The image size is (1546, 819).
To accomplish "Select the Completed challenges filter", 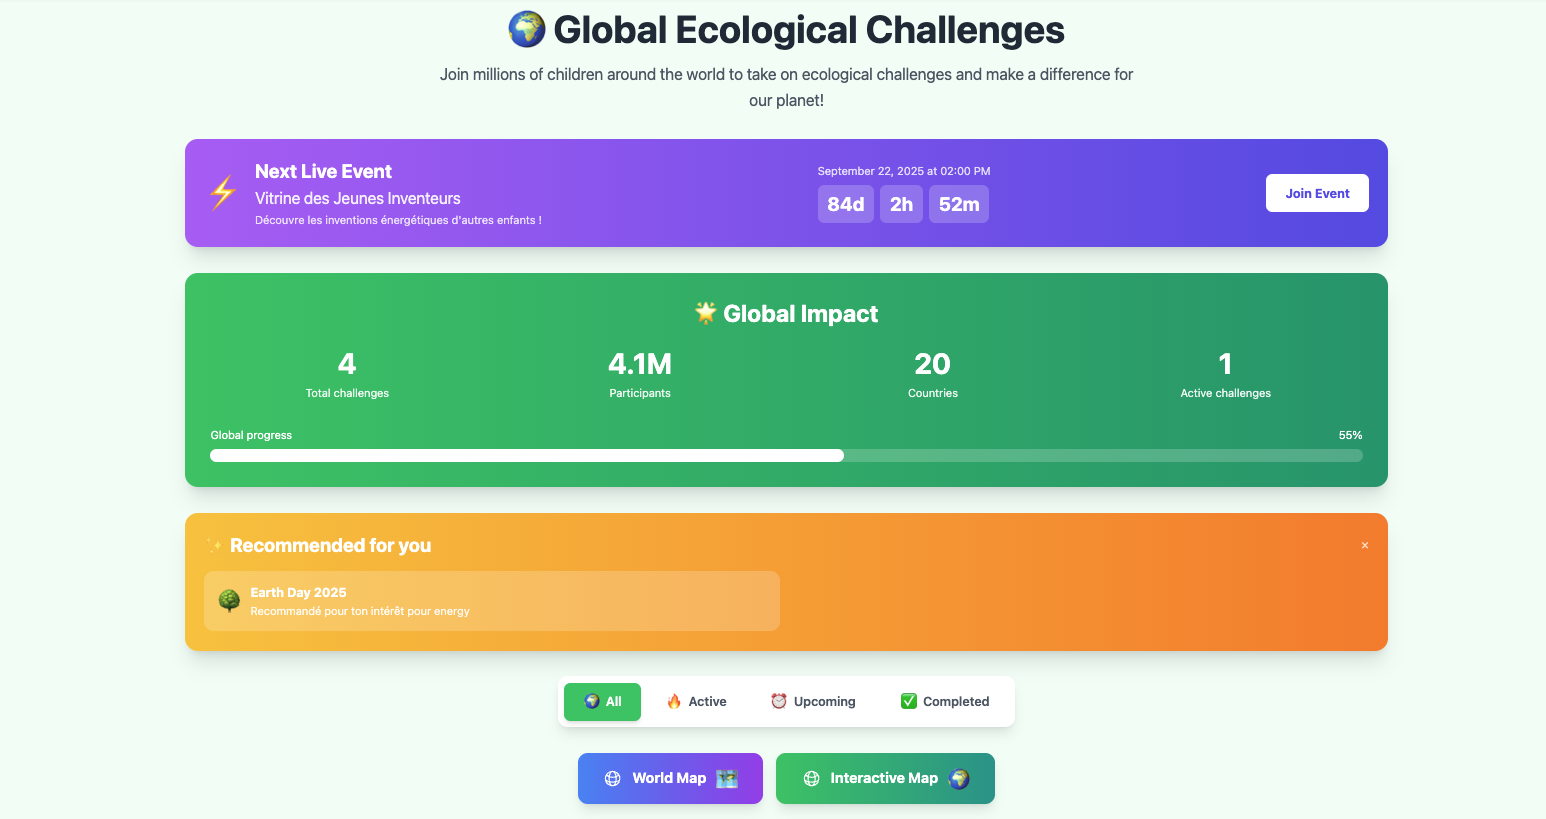I will pos(945,702).
